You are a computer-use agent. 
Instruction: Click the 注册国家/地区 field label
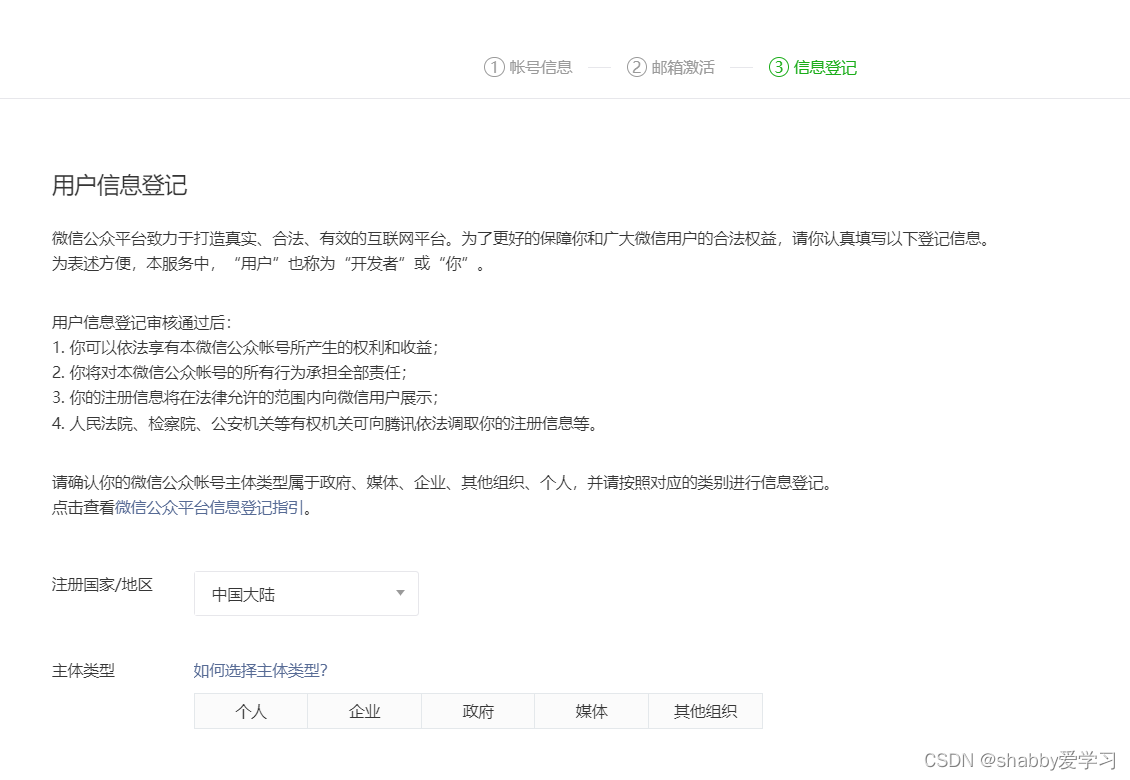tap(102, 585)
